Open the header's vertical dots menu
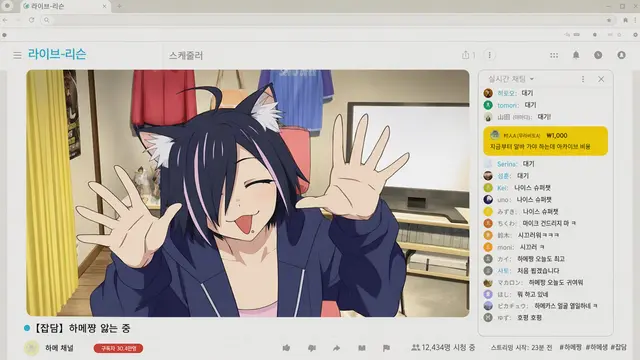Viewport: 640px width, 360px height. click(489, 55)
